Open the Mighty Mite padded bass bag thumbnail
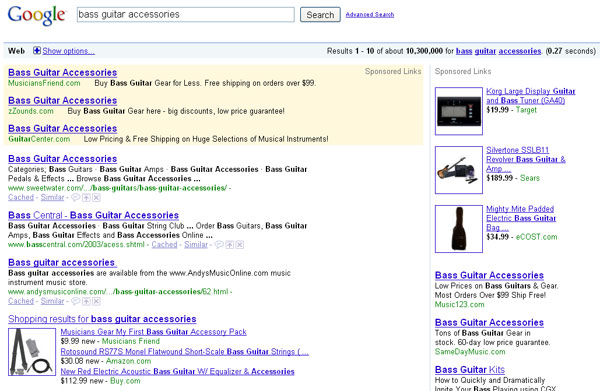Image resolution: width=600 pixels, height=391 pixels. (459, 229)
